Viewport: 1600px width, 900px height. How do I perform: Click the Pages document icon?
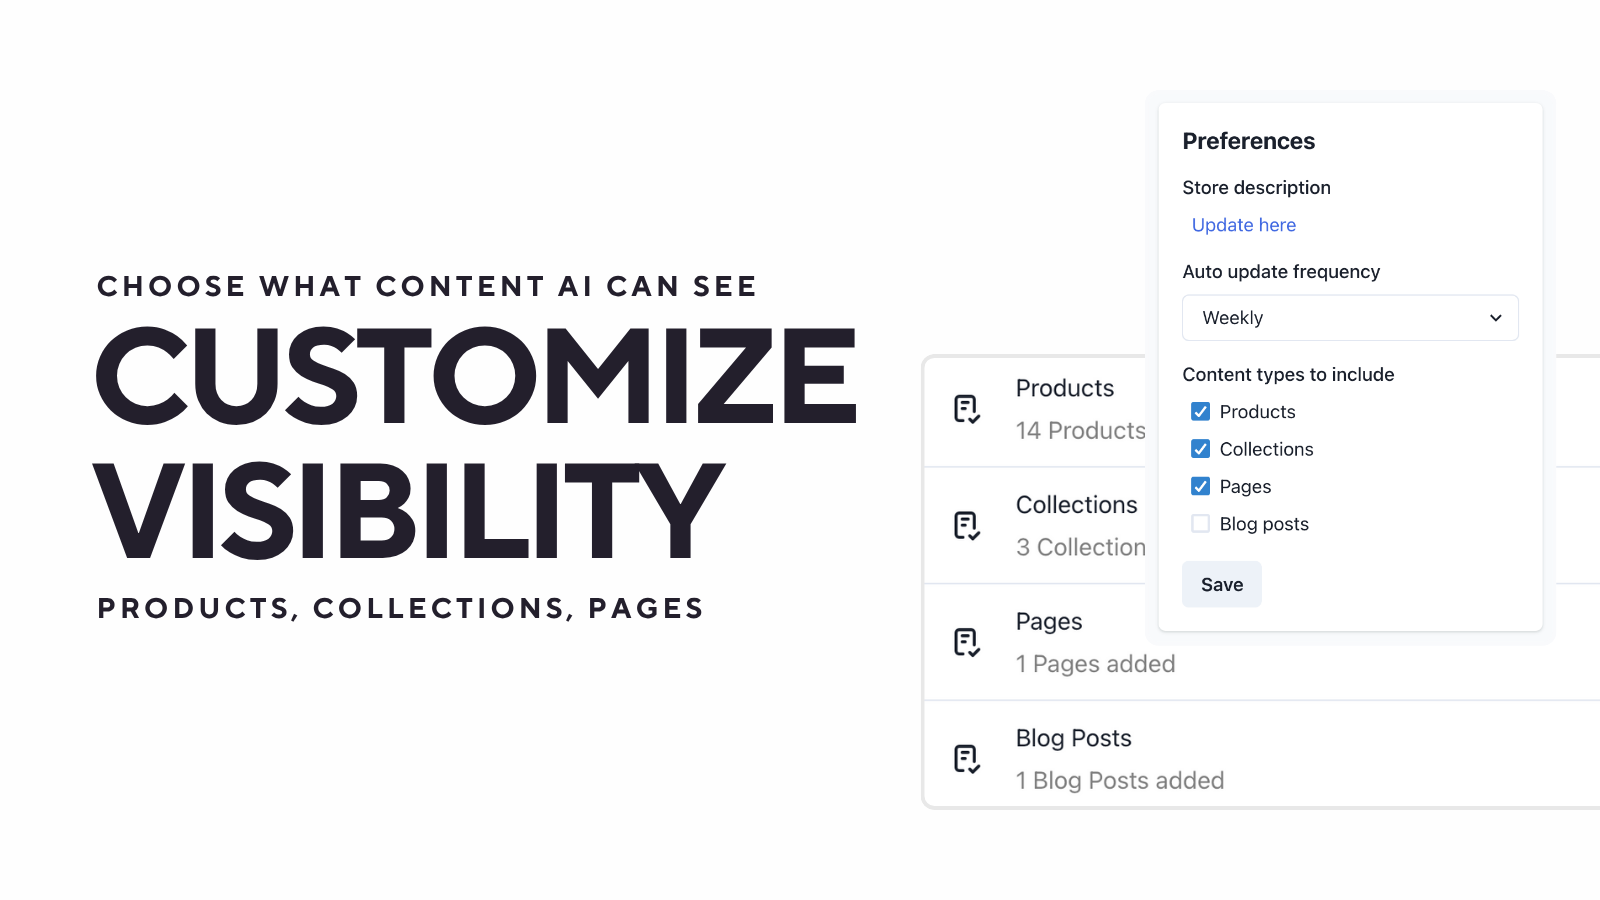pos(966,643)
